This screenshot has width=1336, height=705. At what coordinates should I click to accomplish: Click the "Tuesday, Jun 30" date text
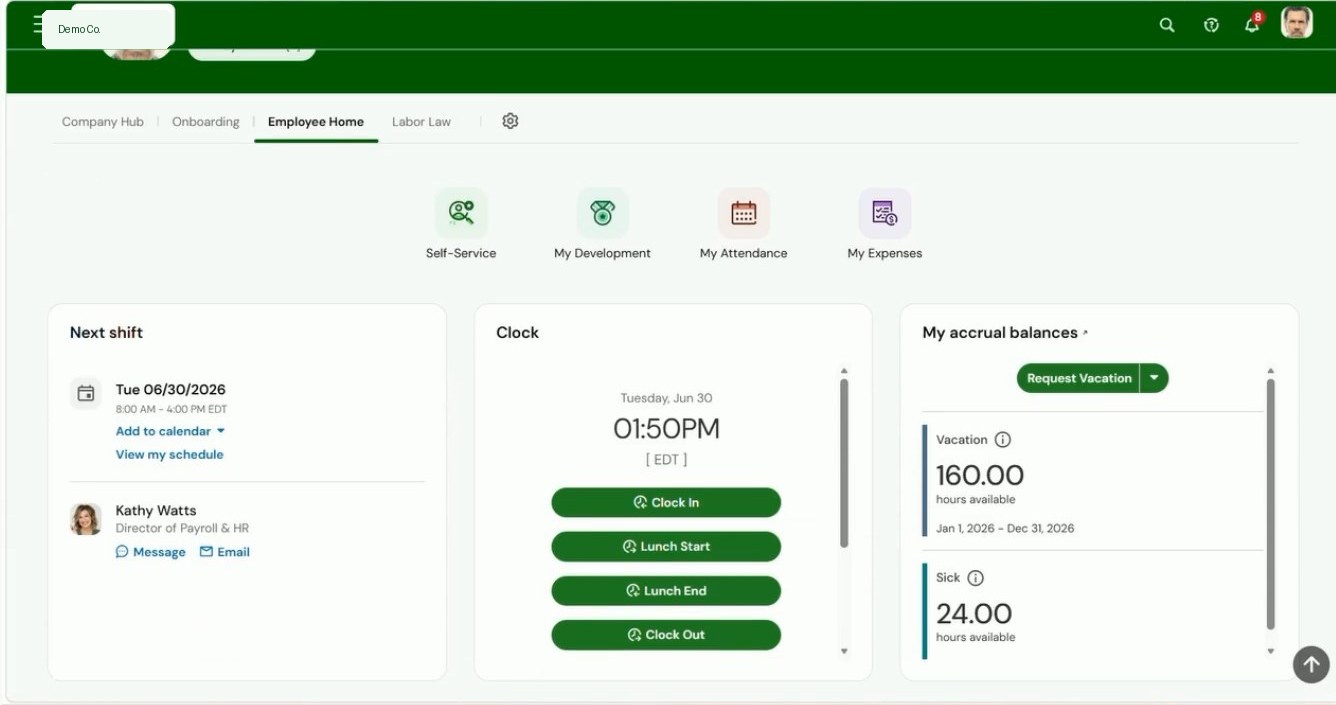[666, 398]
